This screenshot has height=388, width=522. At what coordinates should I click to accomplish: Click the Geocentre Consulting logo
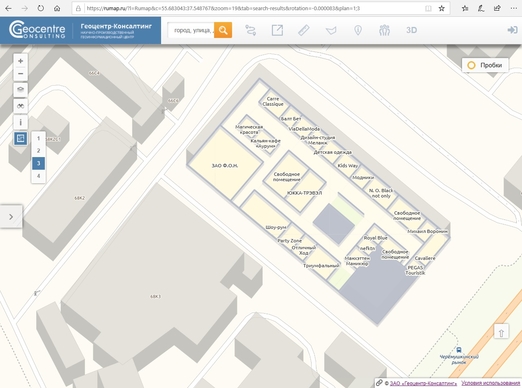coord(37,30)
